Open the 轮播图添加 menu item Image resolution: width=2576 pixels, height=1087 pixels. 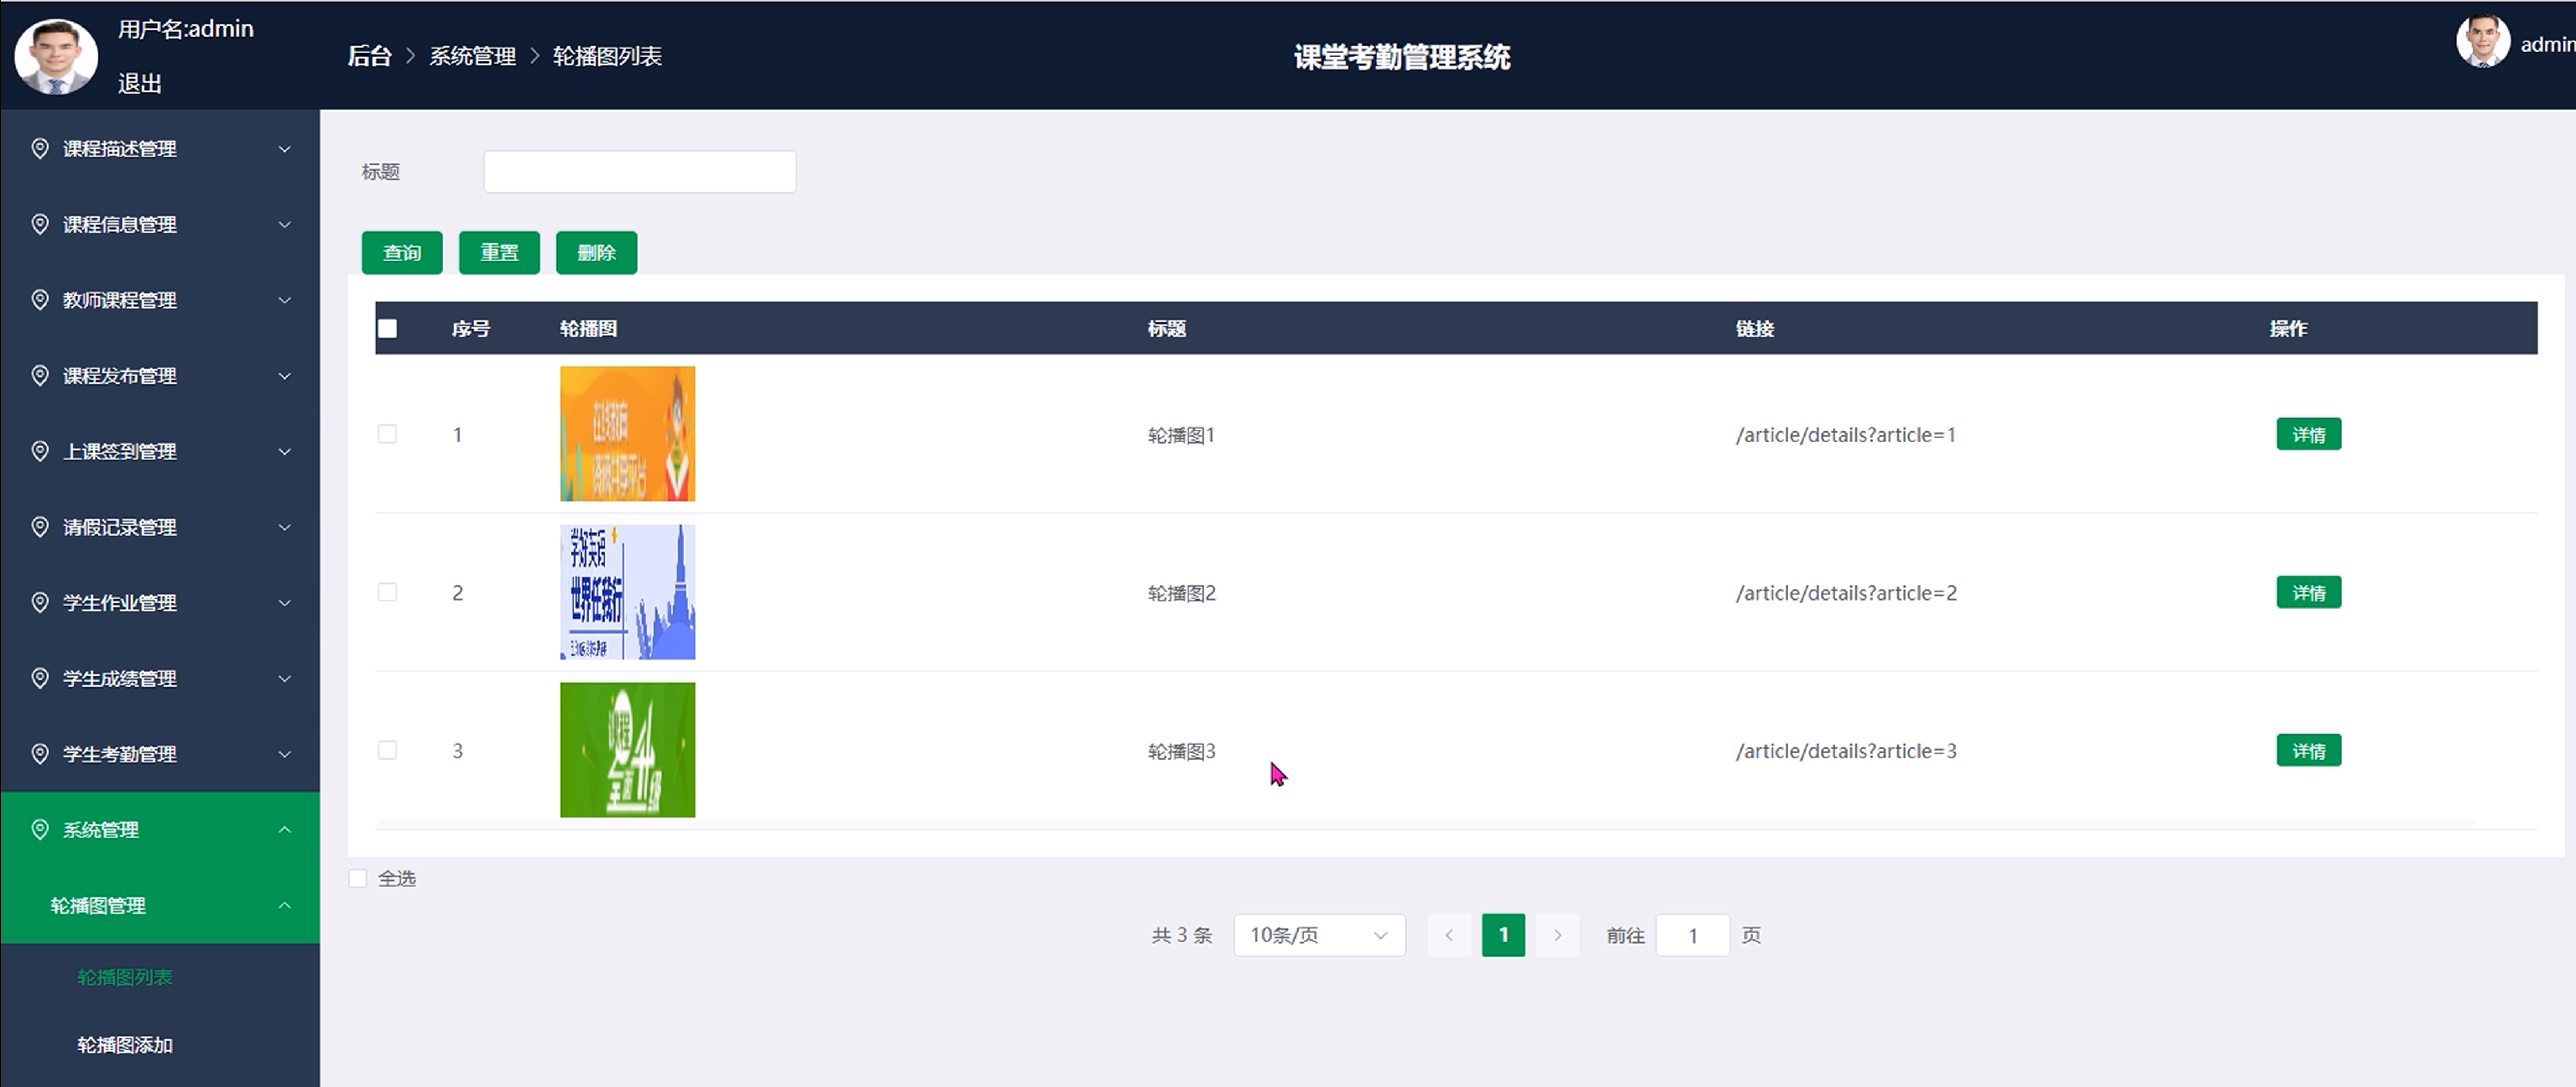pos(125,1044)
